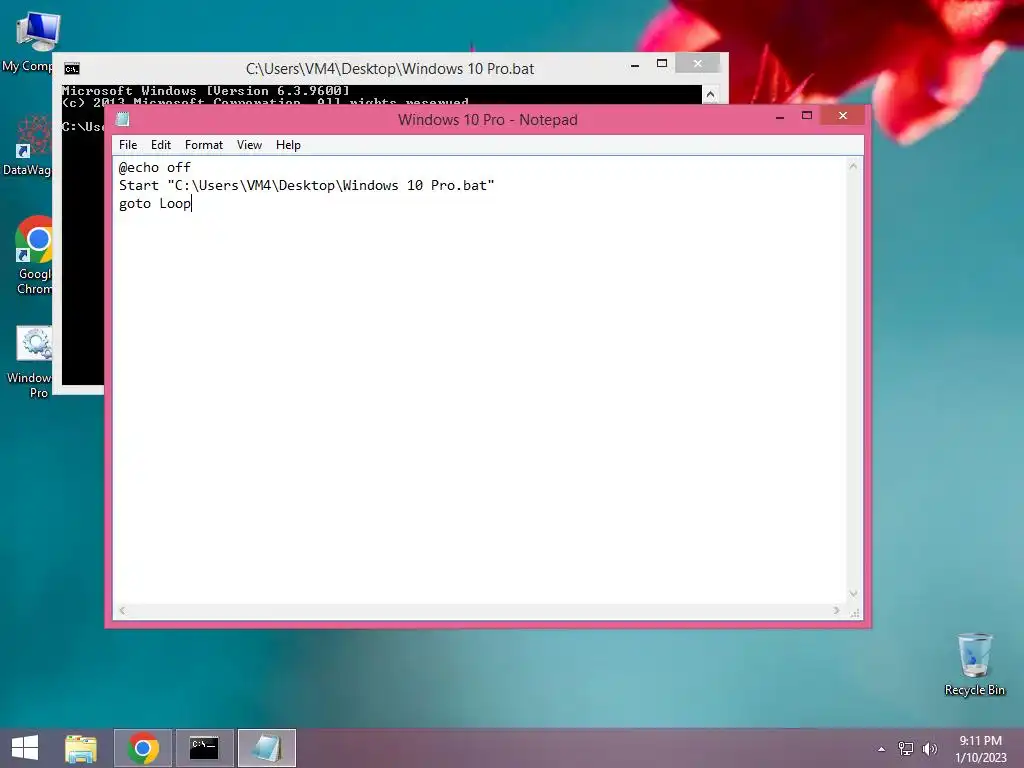Click the command prompt title bar icon
This screenshot has height=768, width=1024.
click(72, 69)
